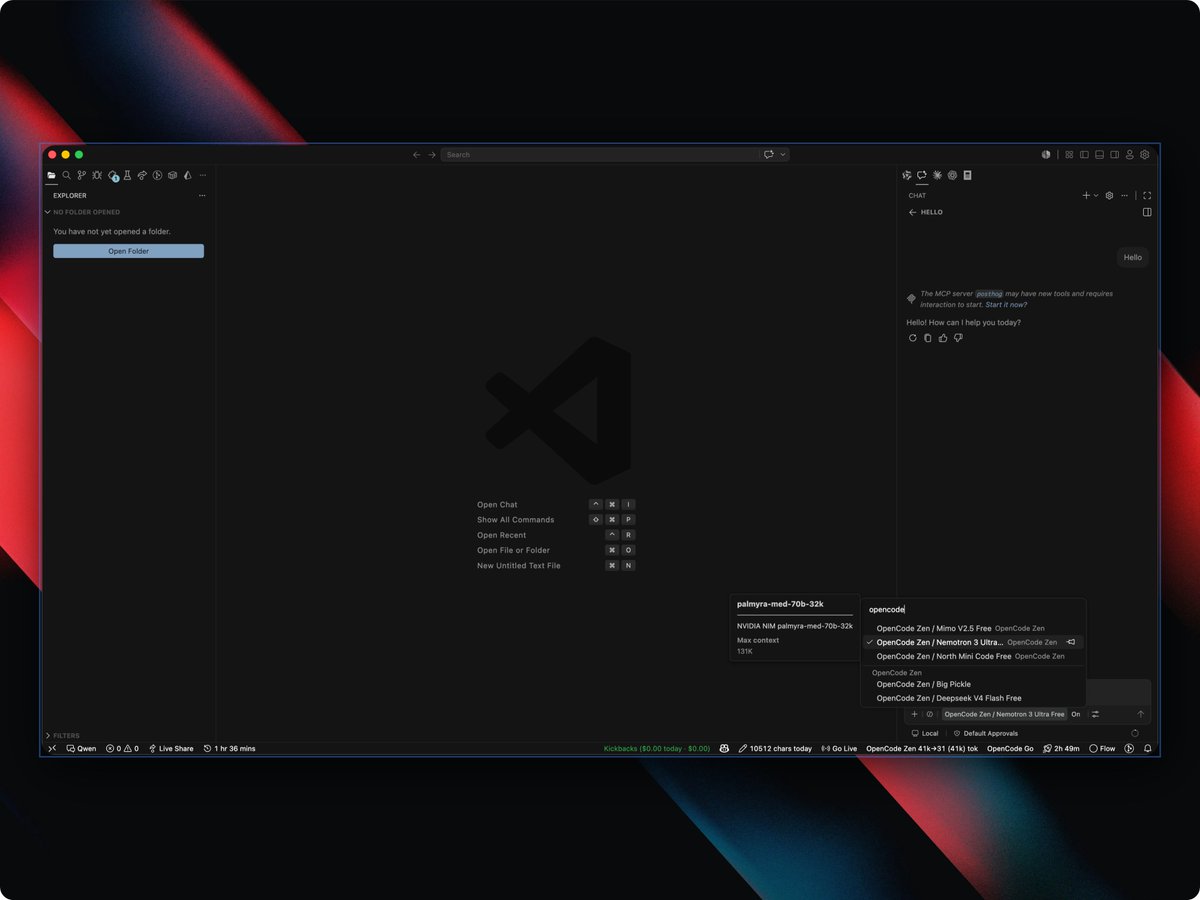Image resolution: width=1200 pixels, height=900 pixels.
Task: Click the remote window status bar icon
Action: point(52,748)
